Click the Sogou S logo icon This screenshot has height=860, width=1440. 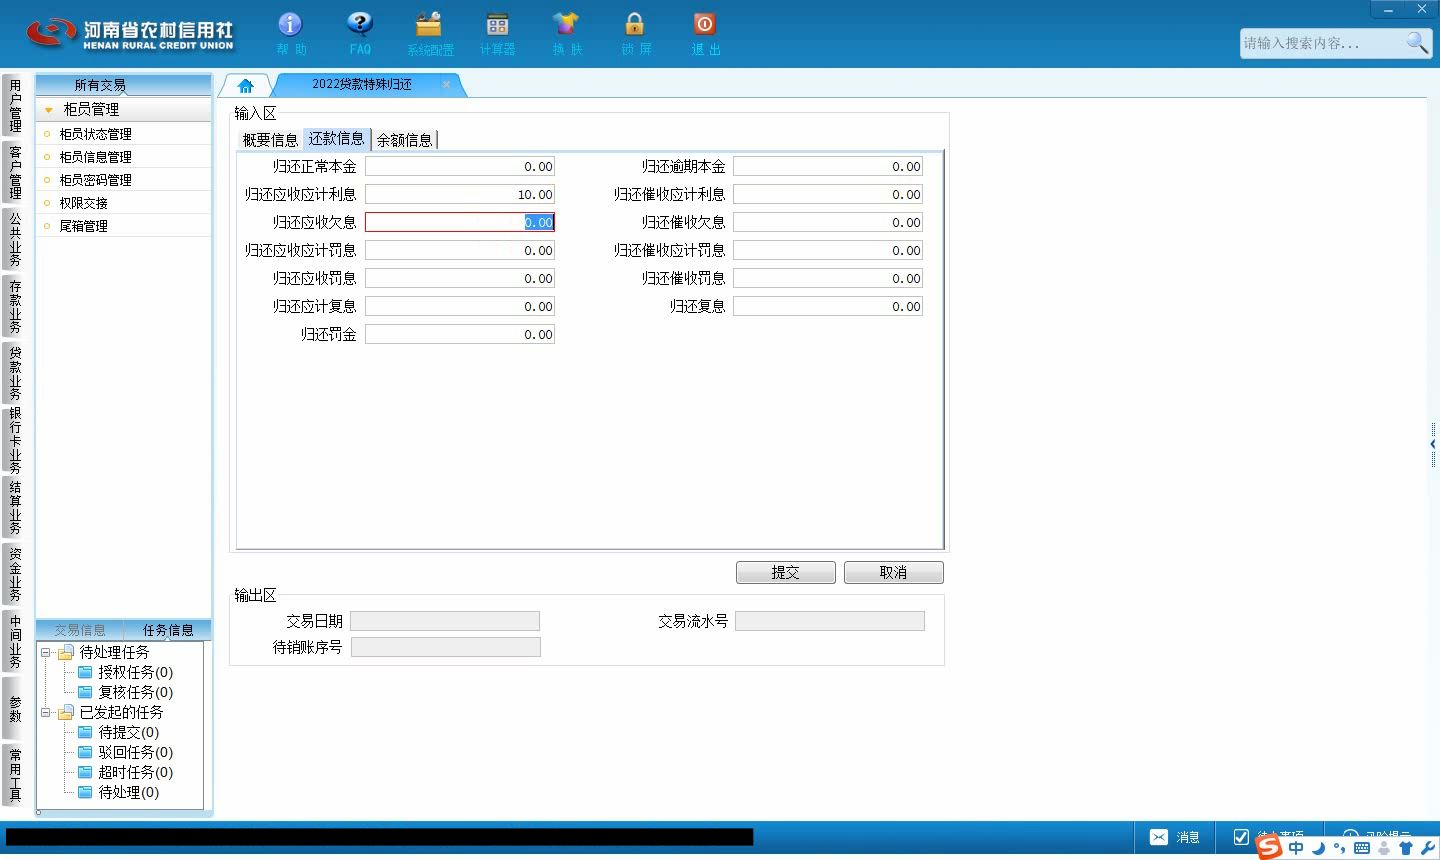click(1268, 847)
